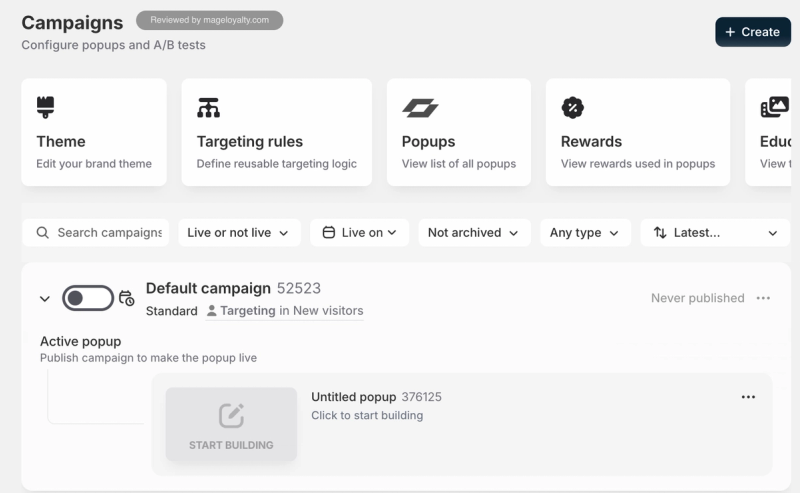Toggle the Default campaign live switch
Screen dimensions: 800x493
[88, 298]
